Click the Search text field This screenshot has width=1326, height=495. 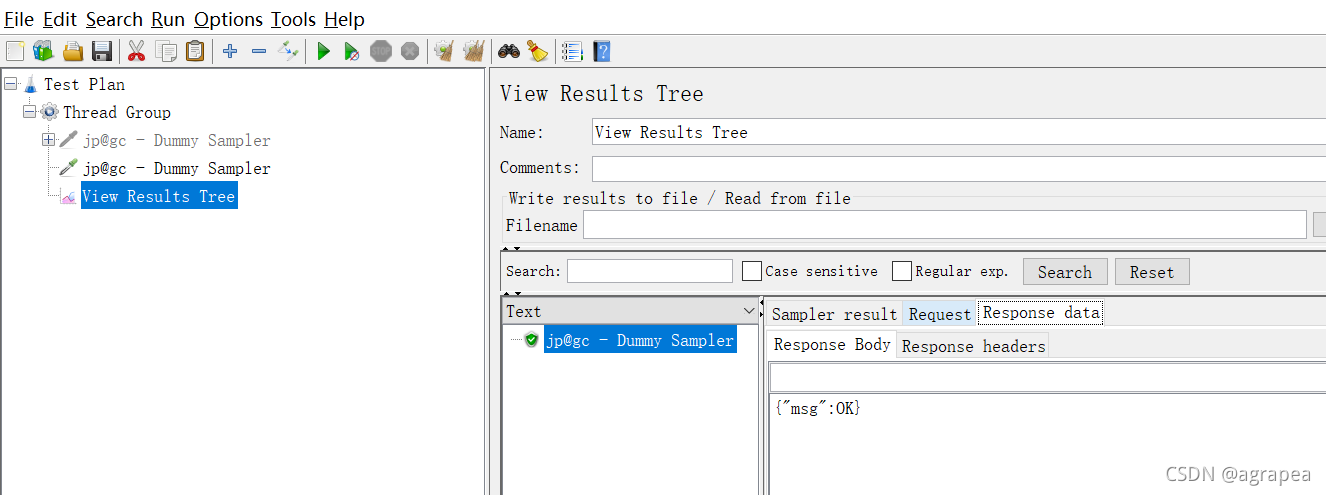click(x=650, y=271)
